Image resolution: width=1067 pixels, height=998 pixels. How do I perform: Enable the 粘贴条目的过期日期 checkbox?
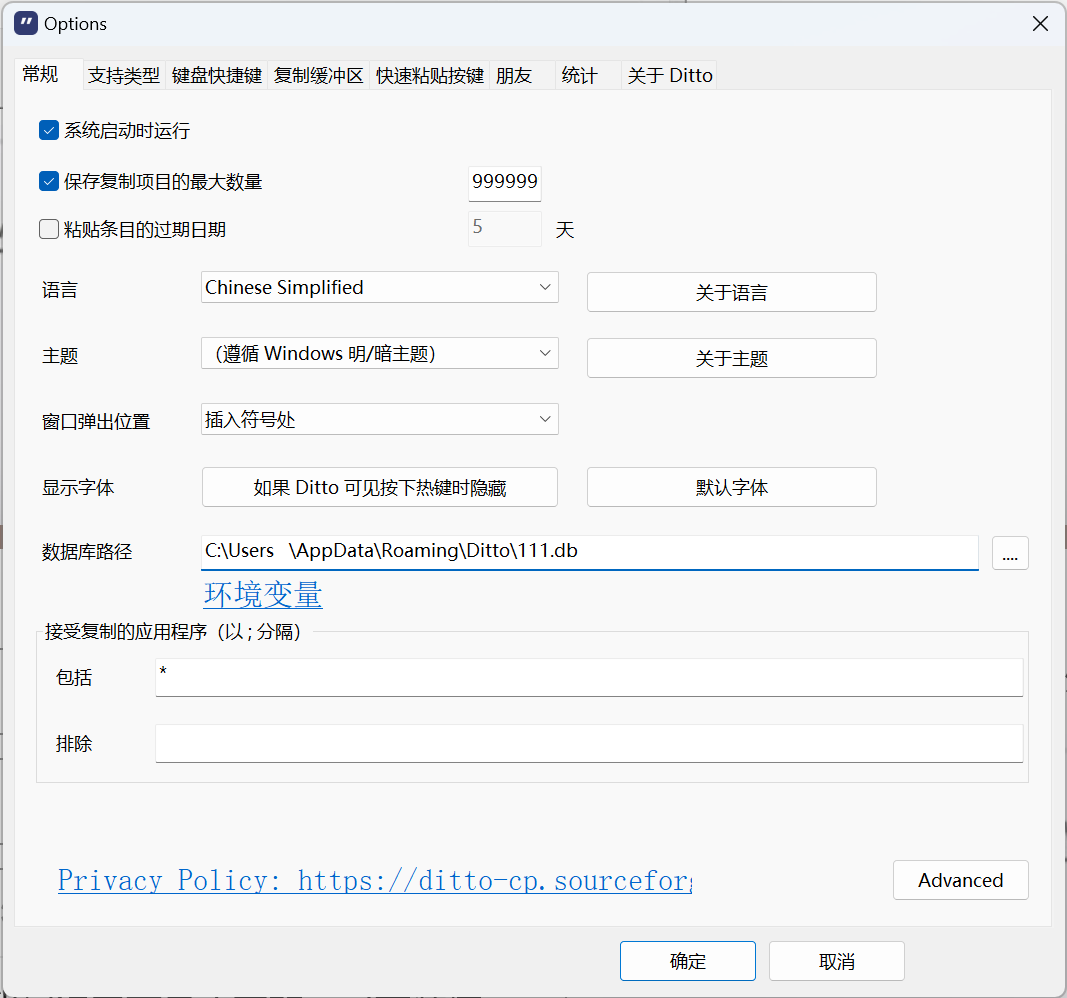click(49, 230)
